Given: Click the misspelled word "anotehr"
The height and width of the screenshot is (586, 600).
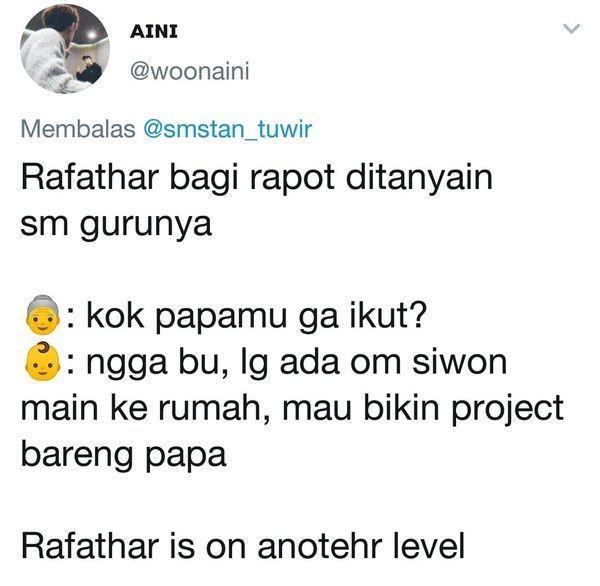Looking at the screenshot, I should [320, 547].
